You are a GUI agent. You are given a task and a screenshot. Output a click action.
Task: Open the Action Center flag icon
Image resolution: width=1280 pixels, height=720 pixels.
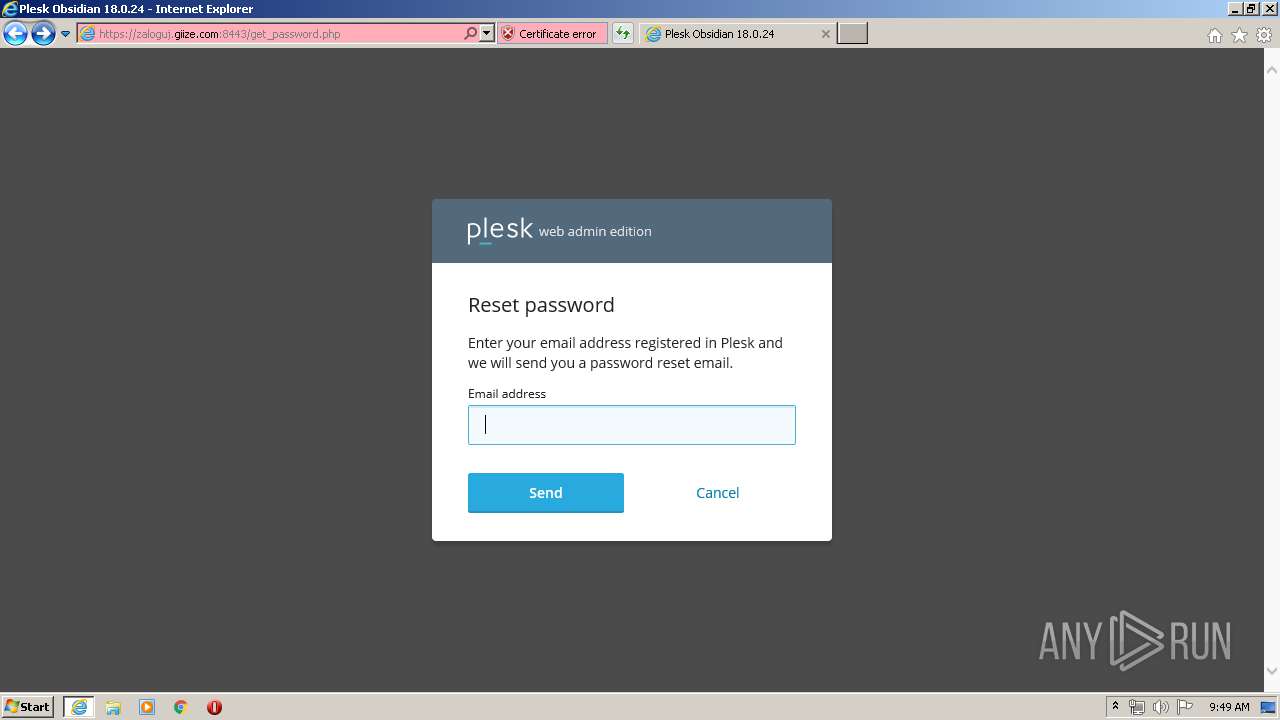click(1184, 707)
